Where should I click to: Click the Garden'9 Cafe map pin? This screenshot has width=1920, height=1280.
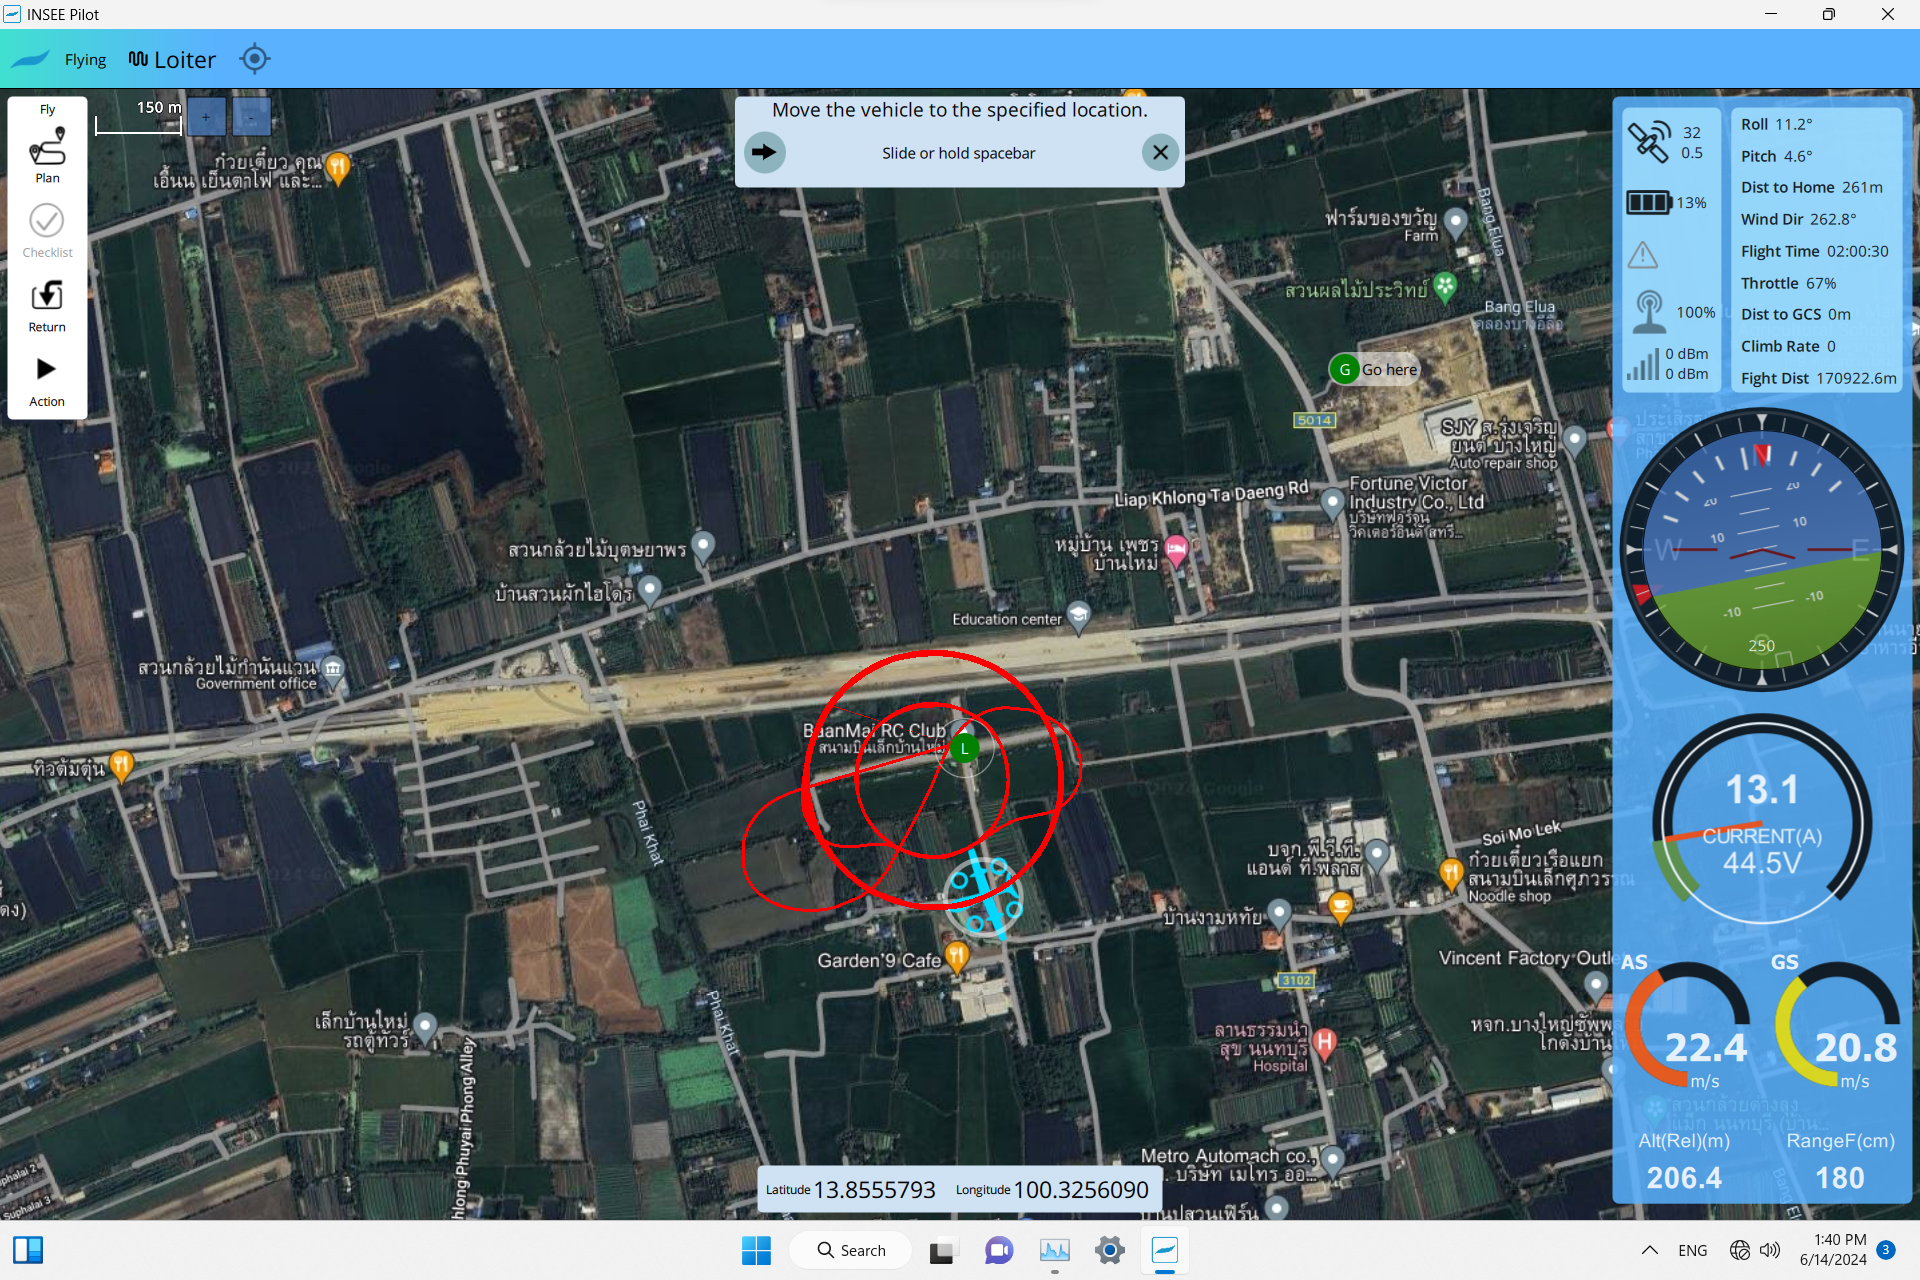click(957, 955)
